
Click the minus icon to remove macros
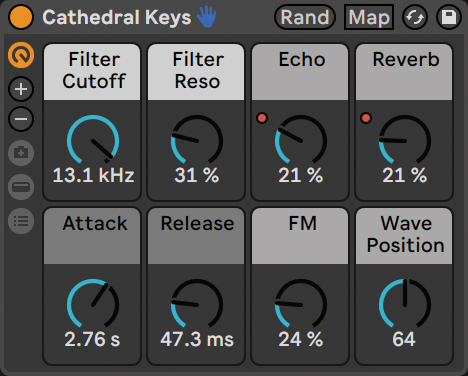point(21,119)
